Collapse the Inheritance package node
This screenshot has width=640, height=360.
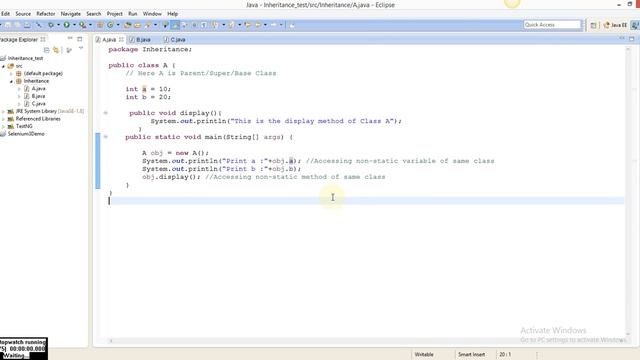(x=11, y=81)
